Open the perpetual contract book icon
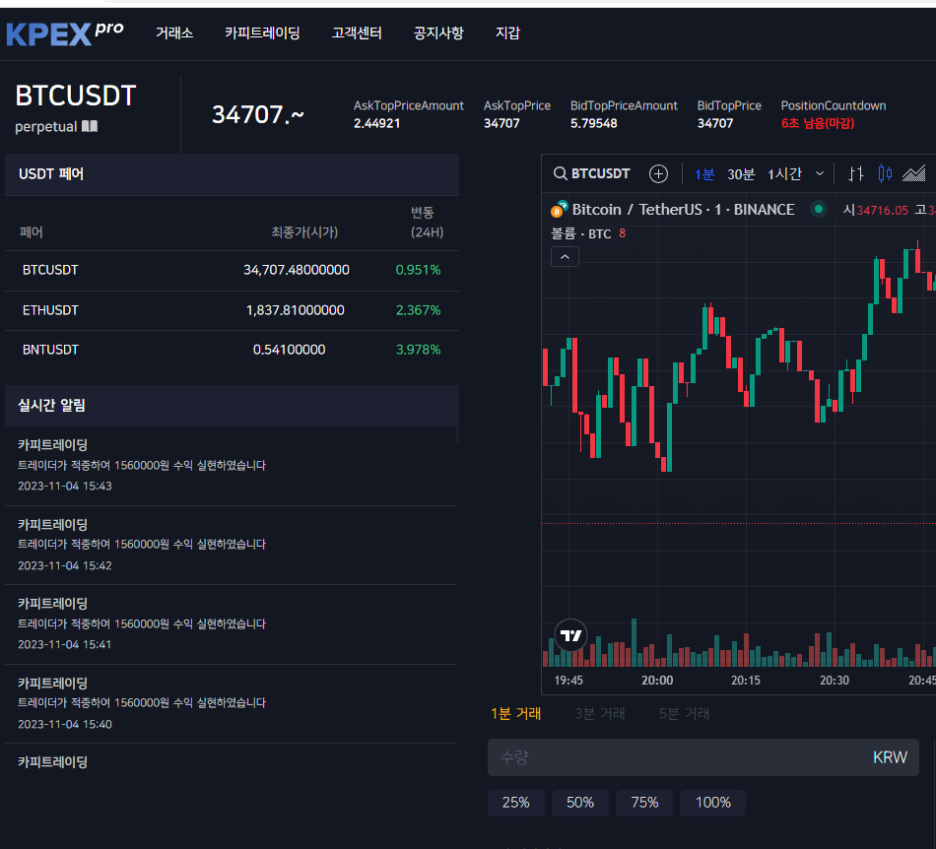Viewport: 936px width, 849px height. tap(90, 127)
